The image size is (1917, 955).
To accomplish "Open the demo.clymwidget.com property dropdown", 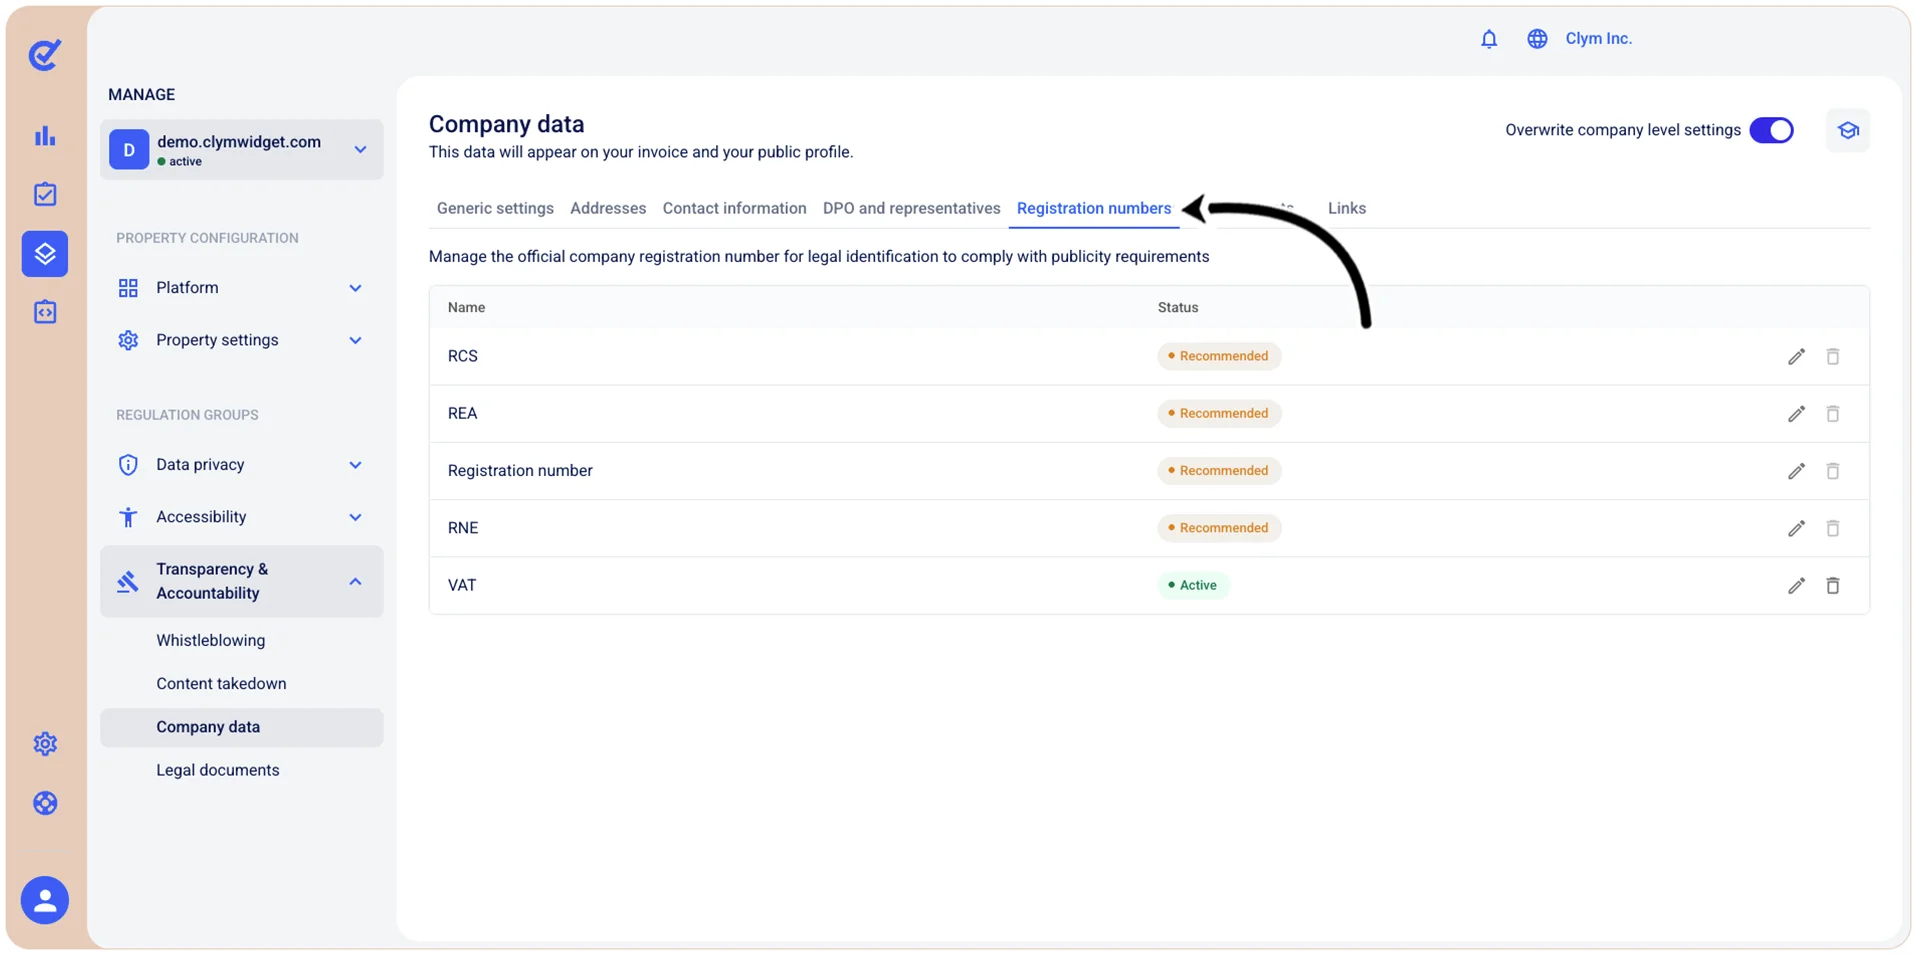I will coord(241,150).
